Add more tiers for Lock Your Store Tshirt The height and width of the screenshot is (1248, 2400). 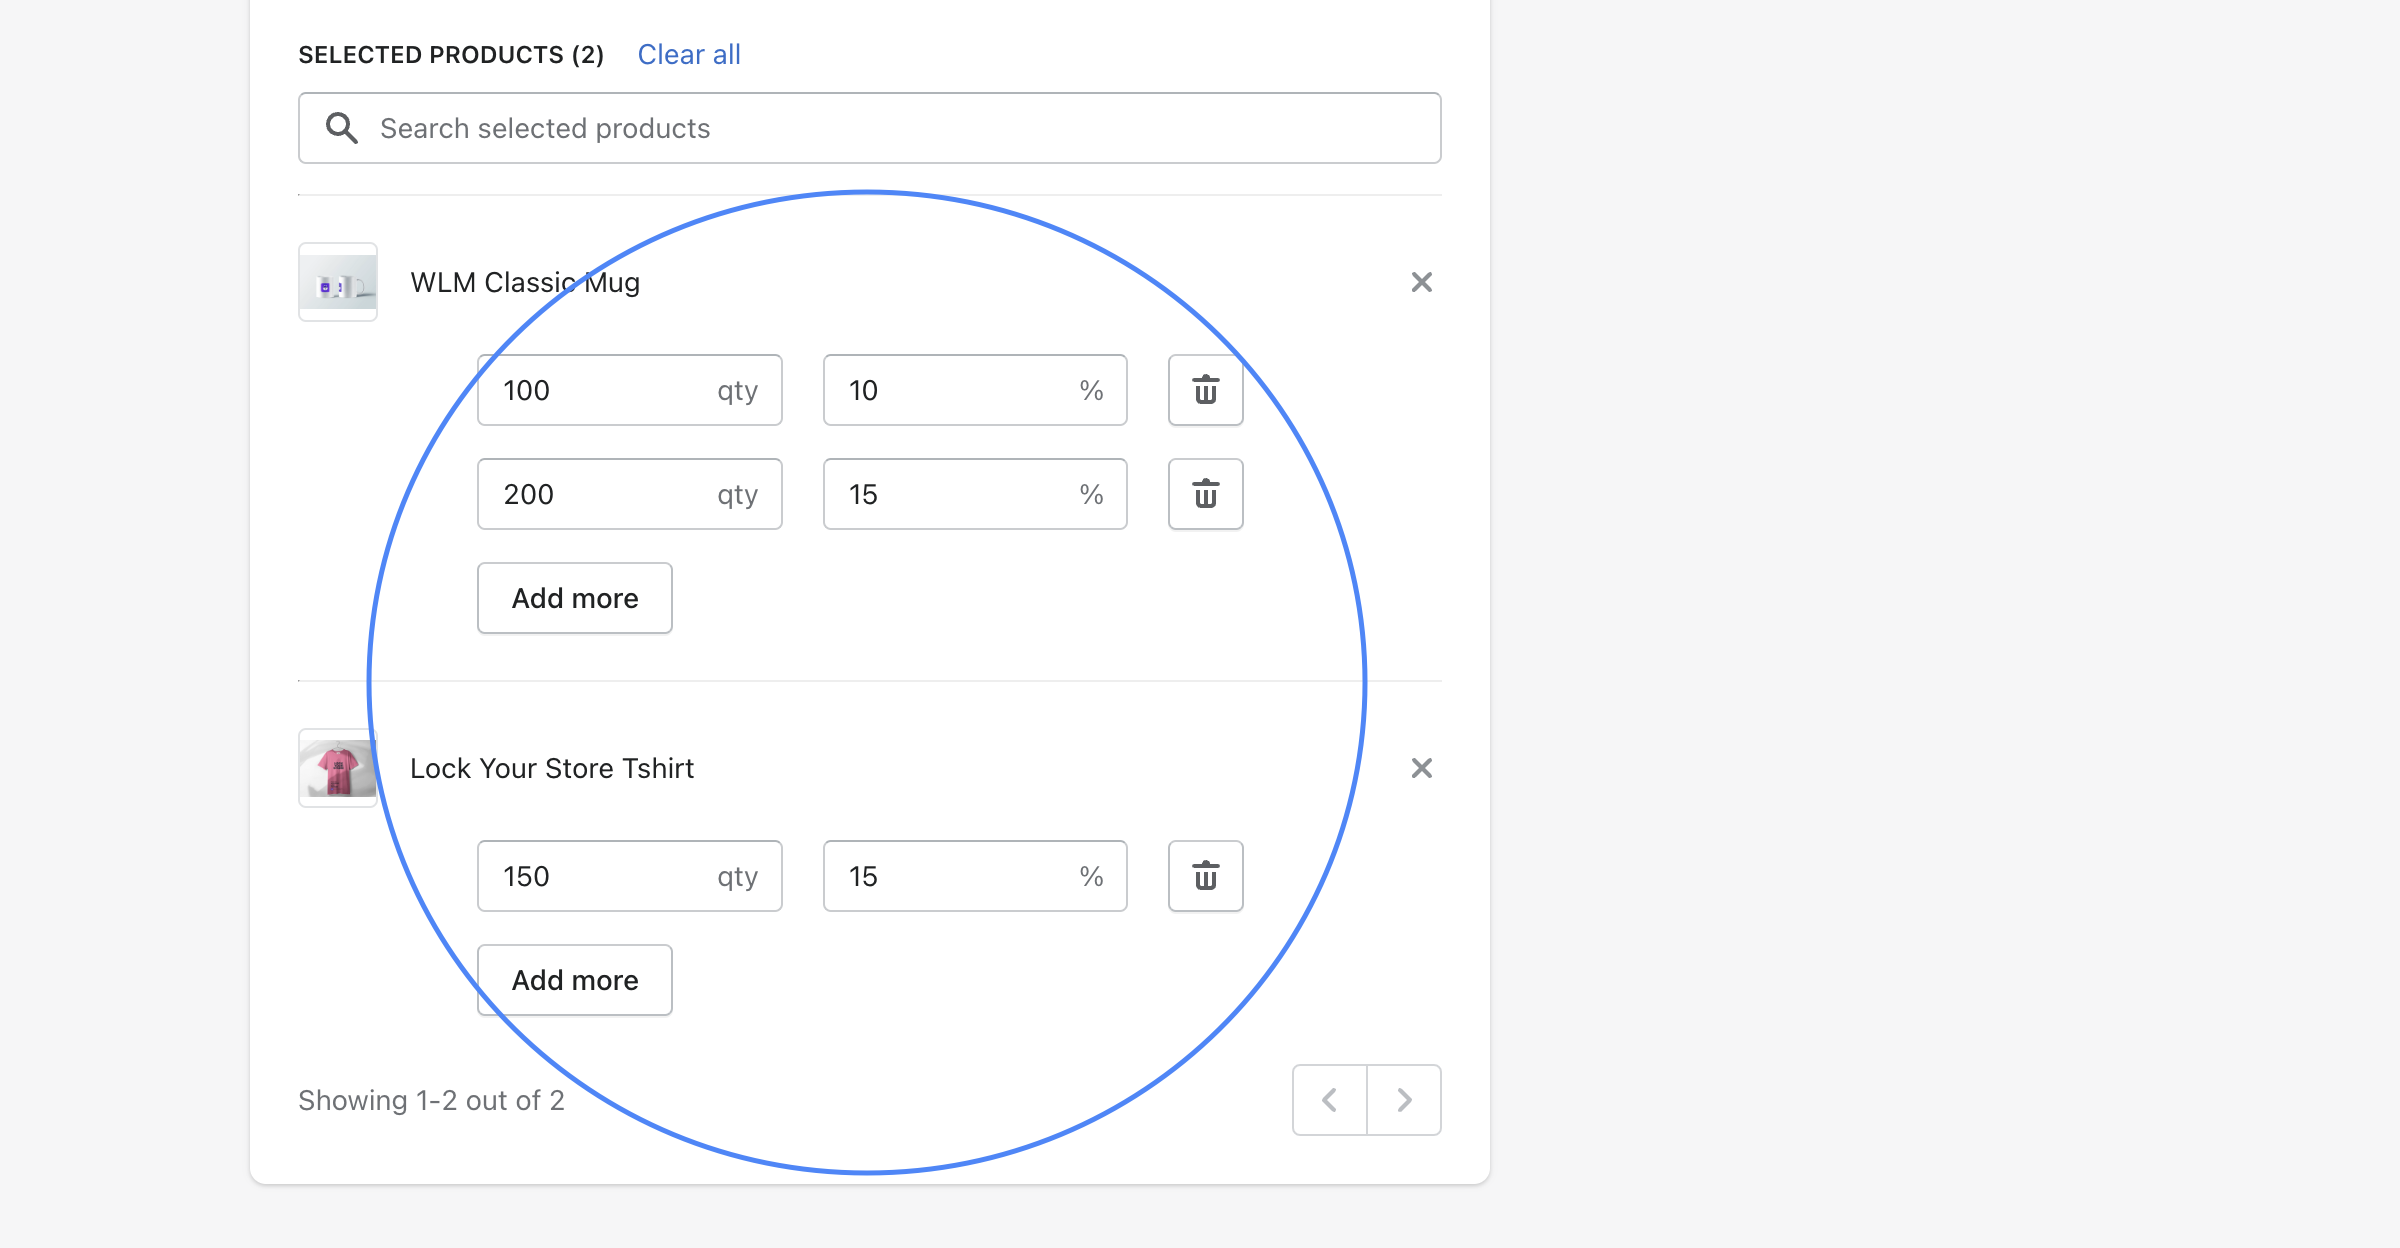(575, 980)
